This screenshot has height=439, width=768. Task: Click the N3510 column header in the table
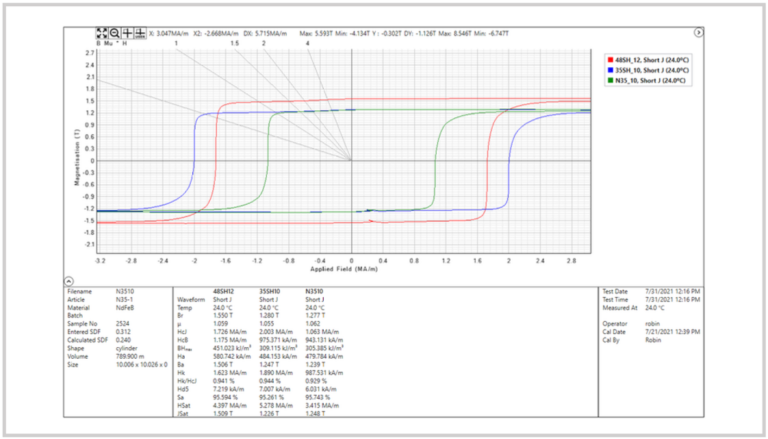[x=316, y=290]
